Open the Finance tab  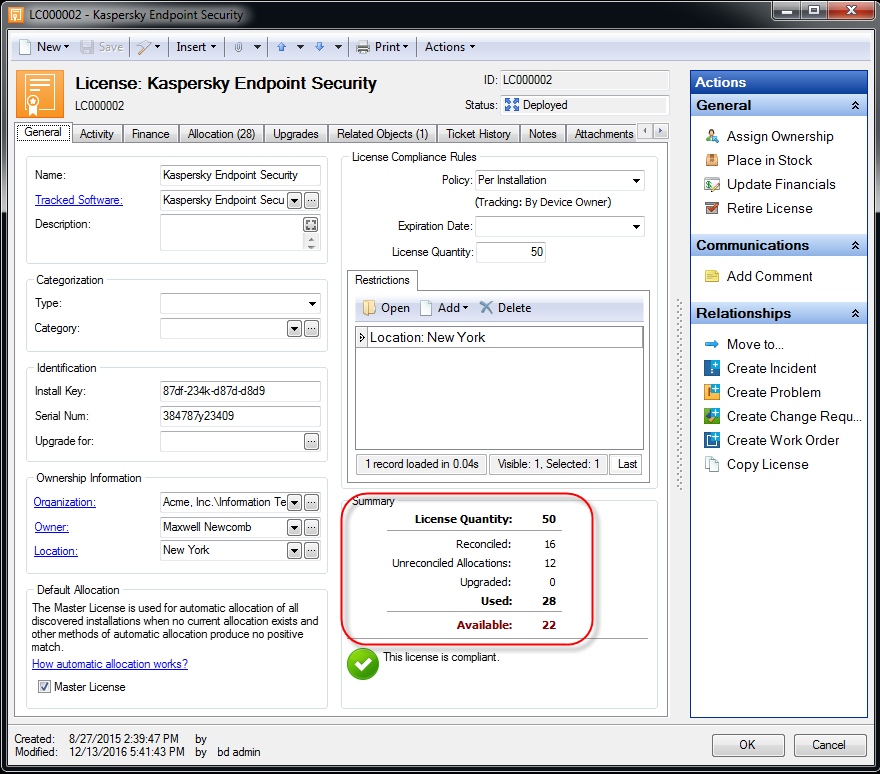tap(150, 134)
